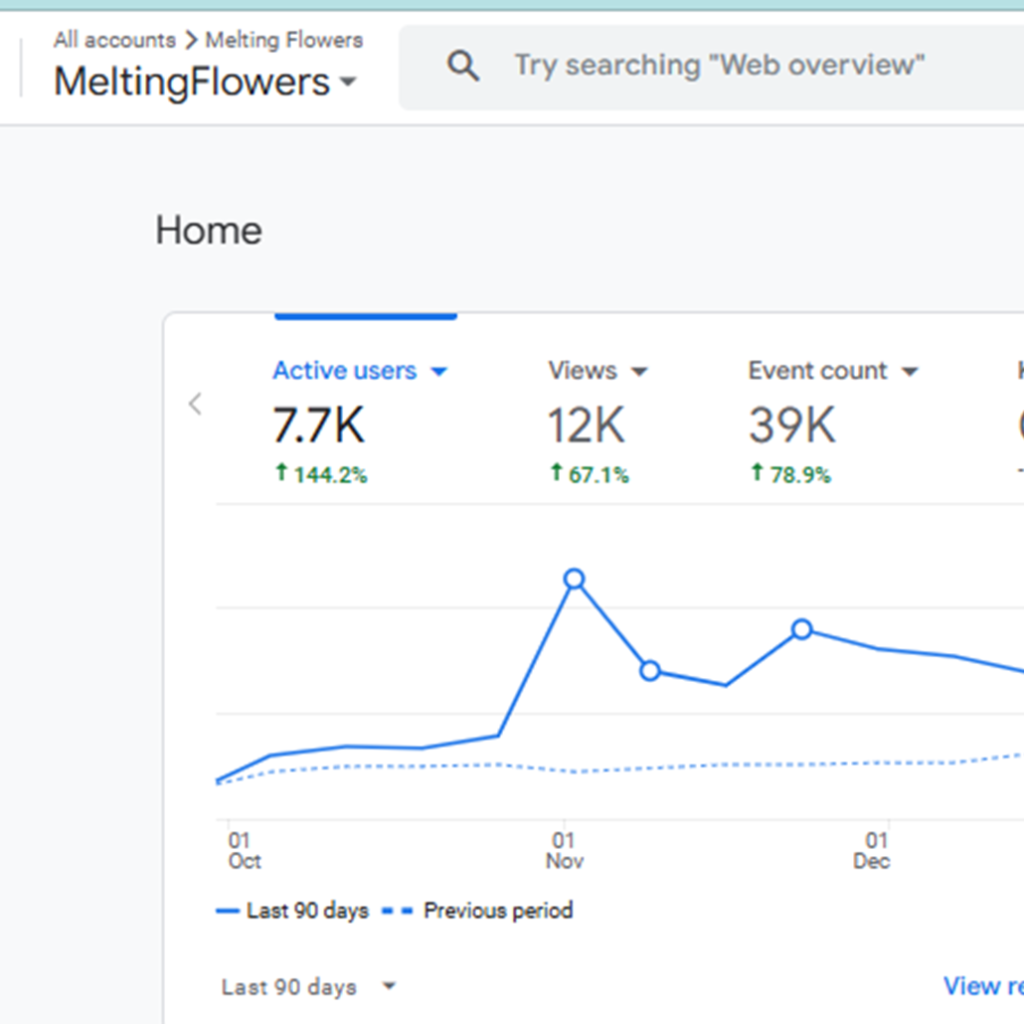Click the green up arrow beside 144.2%

(x=282, y=473)
